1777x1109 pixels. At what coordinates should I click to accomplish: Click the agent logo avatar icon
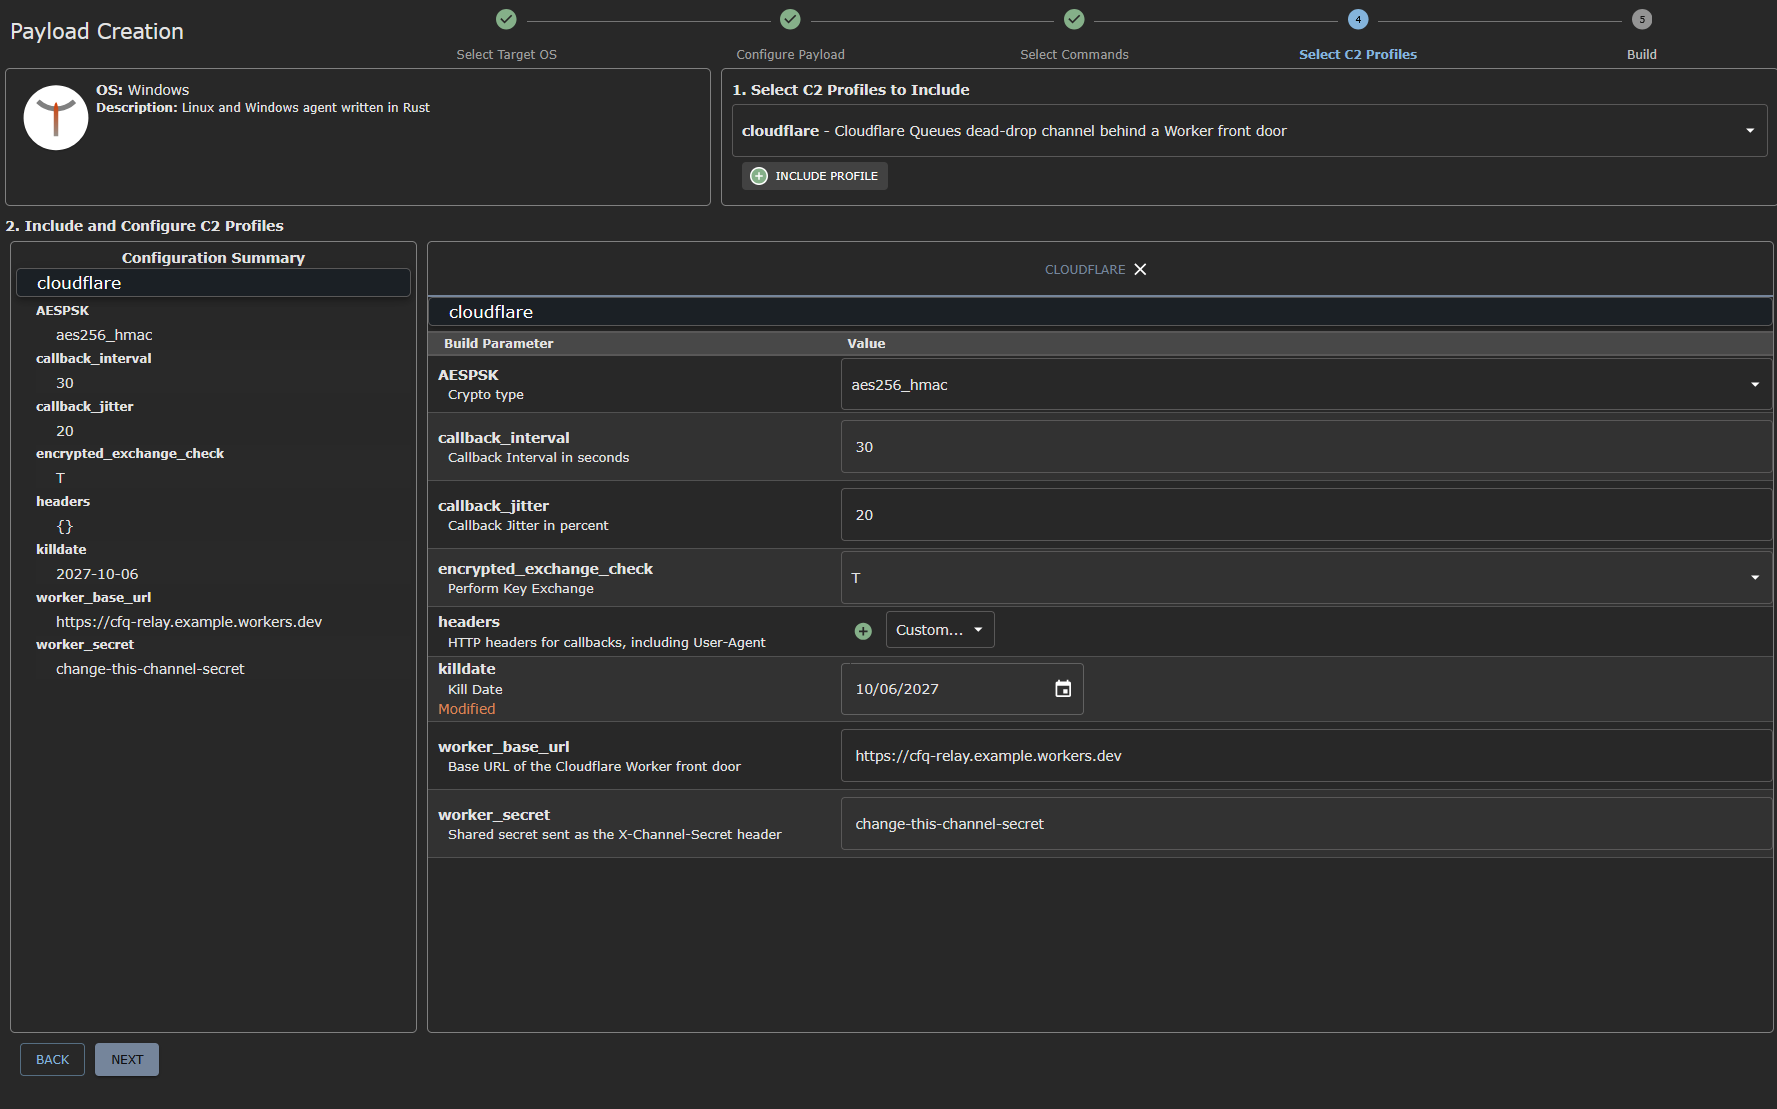tap(56, 118)
